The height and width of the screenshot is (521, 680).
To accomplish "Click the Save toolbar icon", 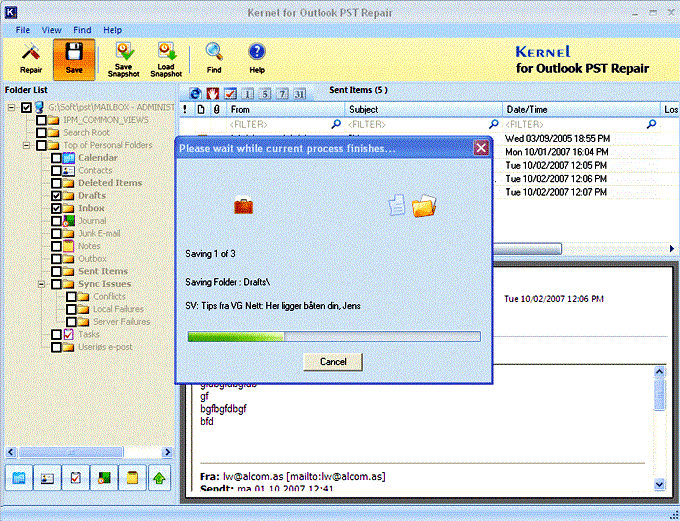I will click(x=74, y=59).
